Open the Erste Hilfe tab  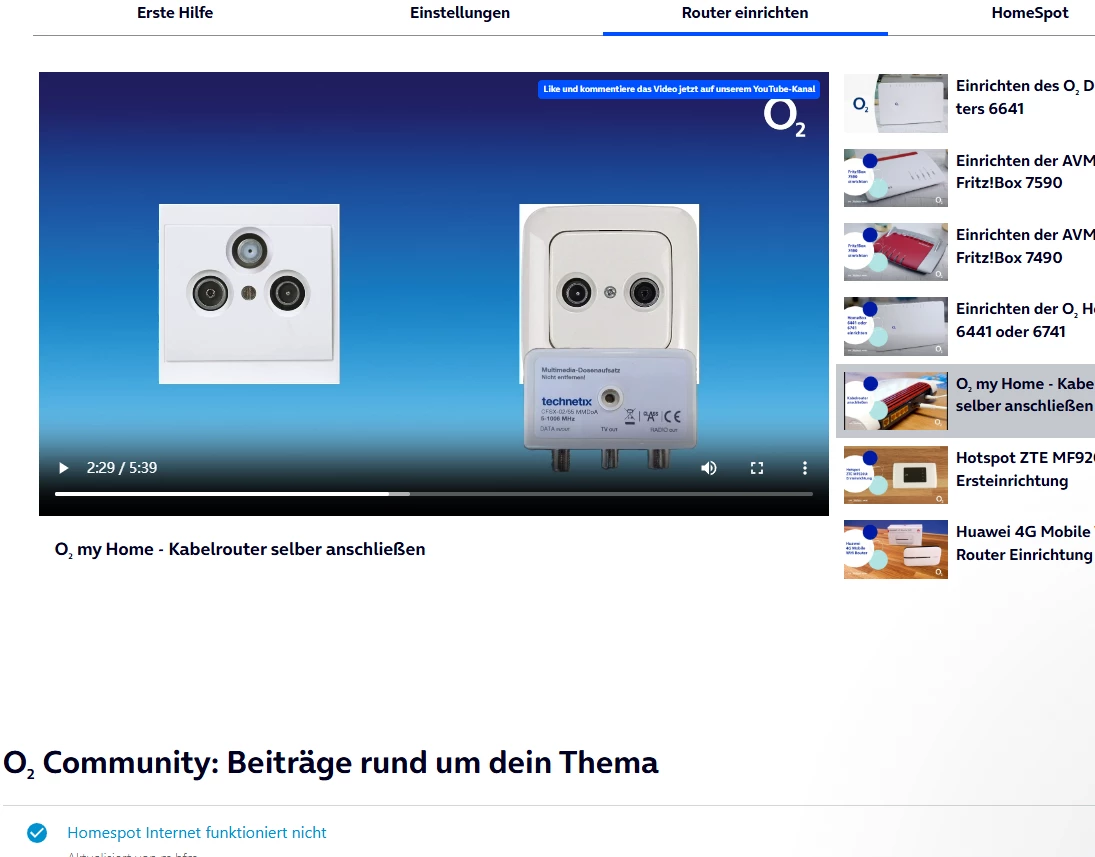coord(175,13)
